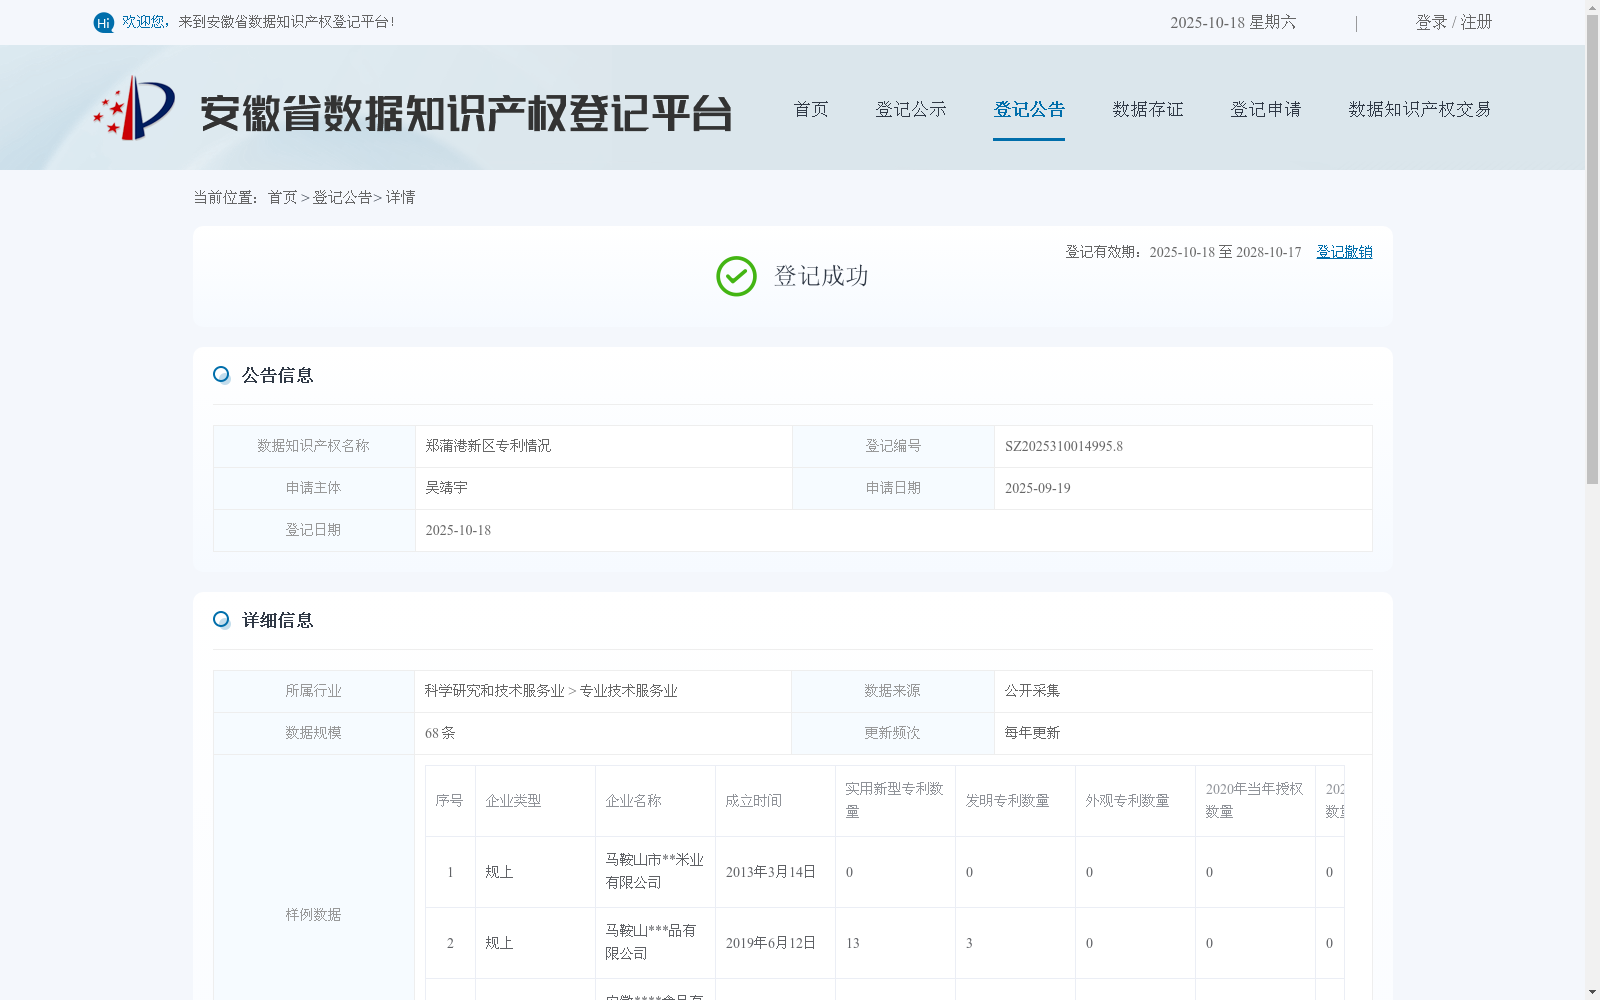1600x1000 pixels.
Task: Click the platform logo emblem
Action: click(x=134, y=108)
